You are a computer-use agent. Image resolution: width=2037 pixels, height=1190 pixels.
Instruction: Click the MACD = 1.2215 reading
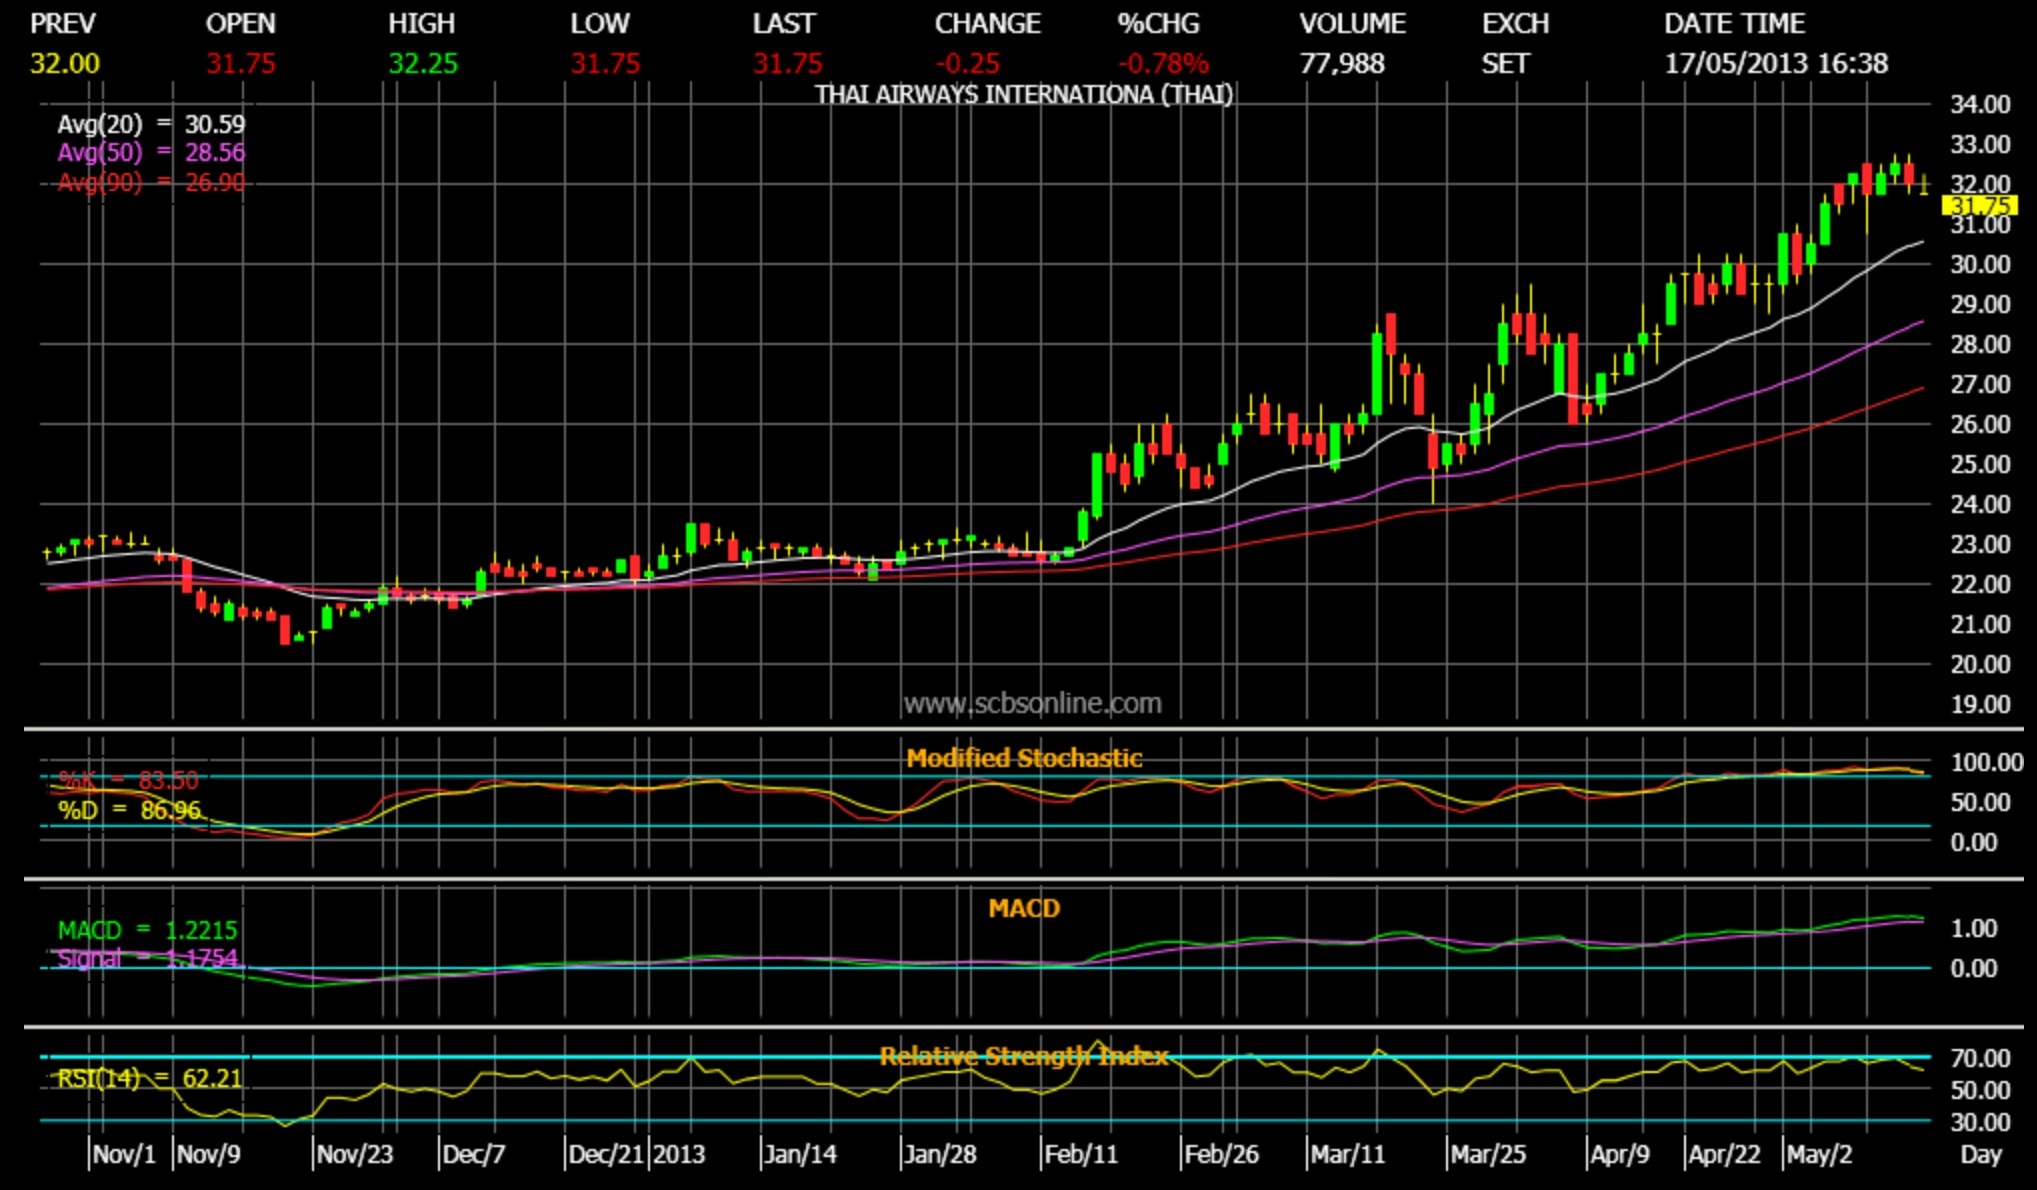tap(148, 930)
